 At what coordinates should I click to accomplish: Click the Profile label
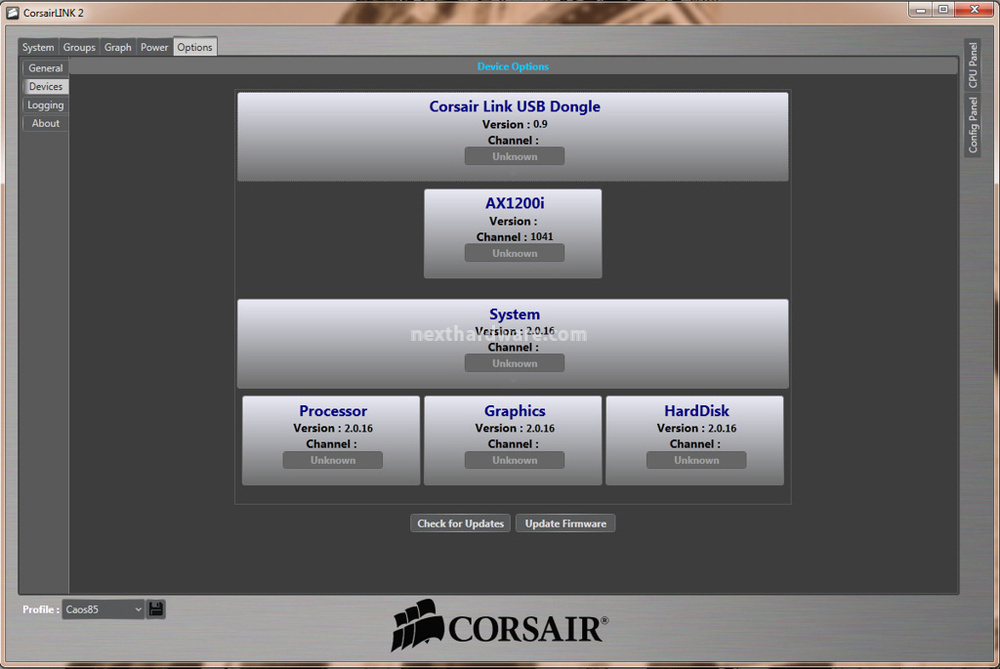[41, 609]
